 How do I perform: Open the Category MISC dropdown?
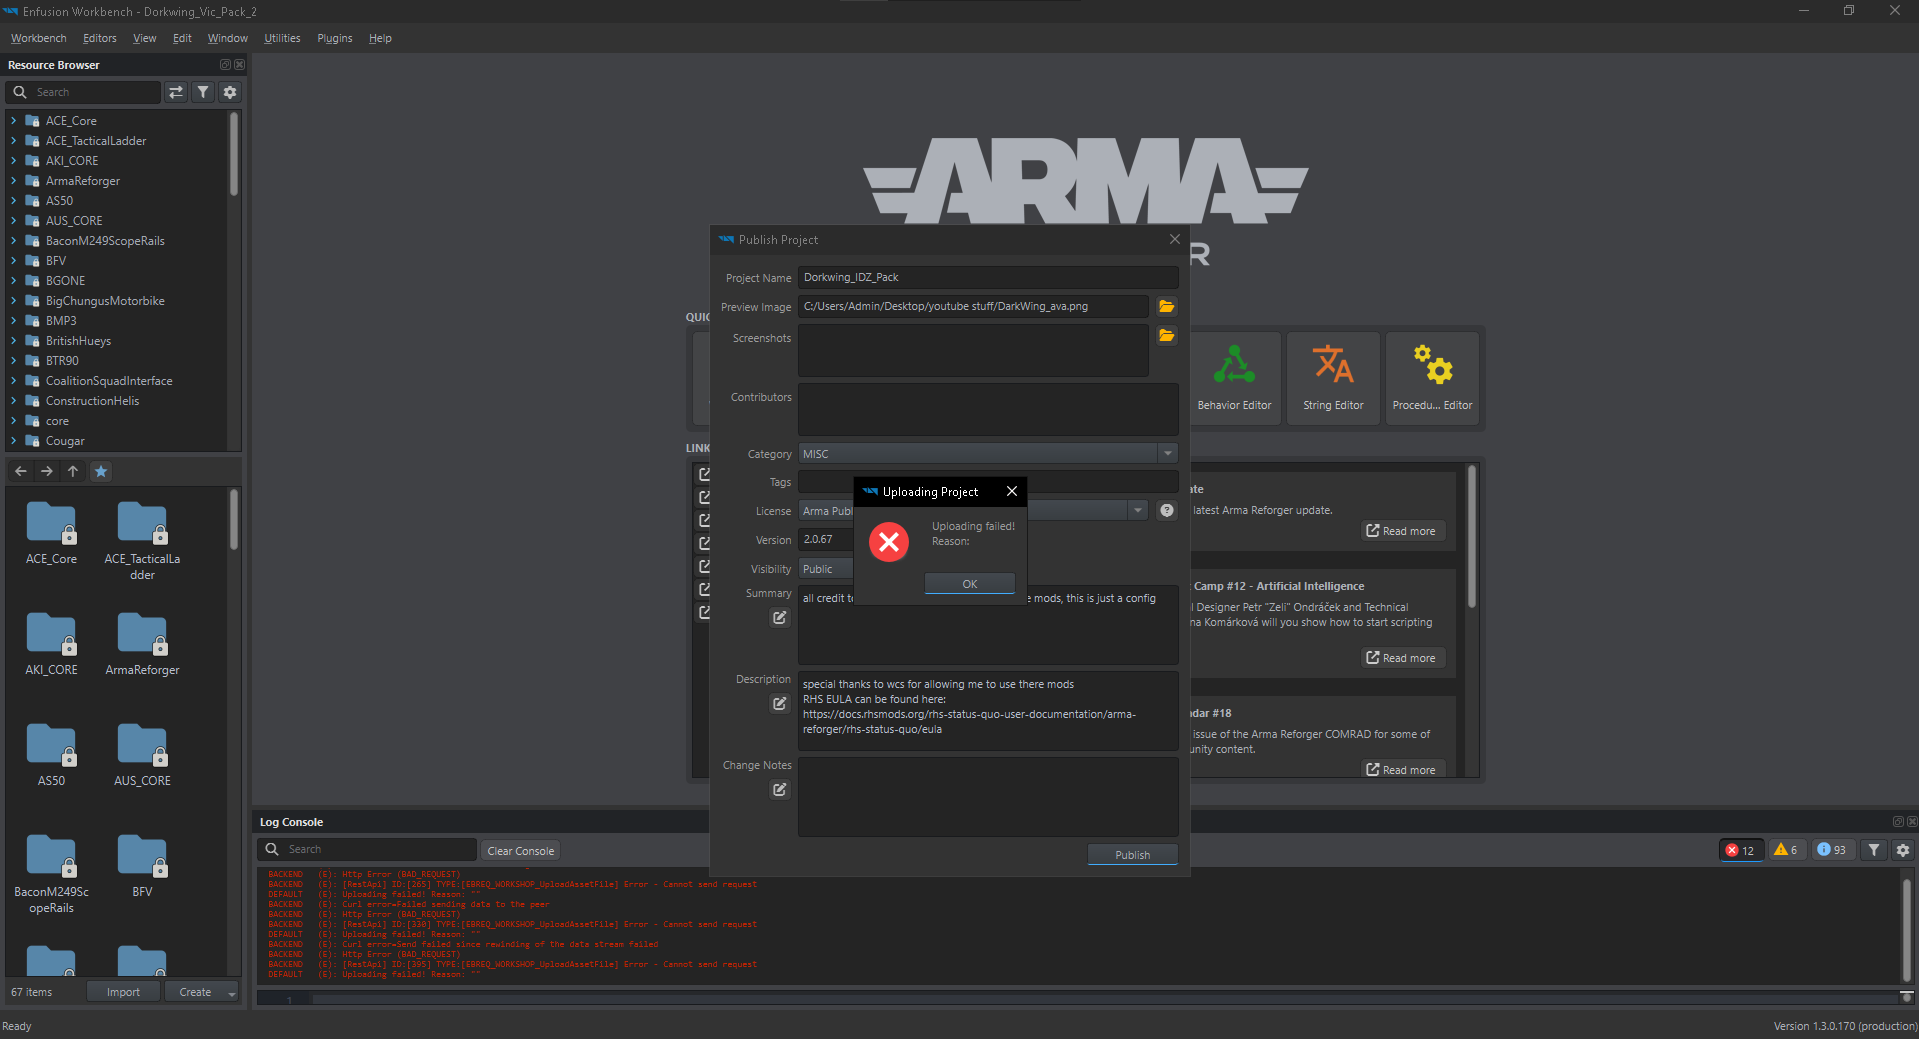988,454
